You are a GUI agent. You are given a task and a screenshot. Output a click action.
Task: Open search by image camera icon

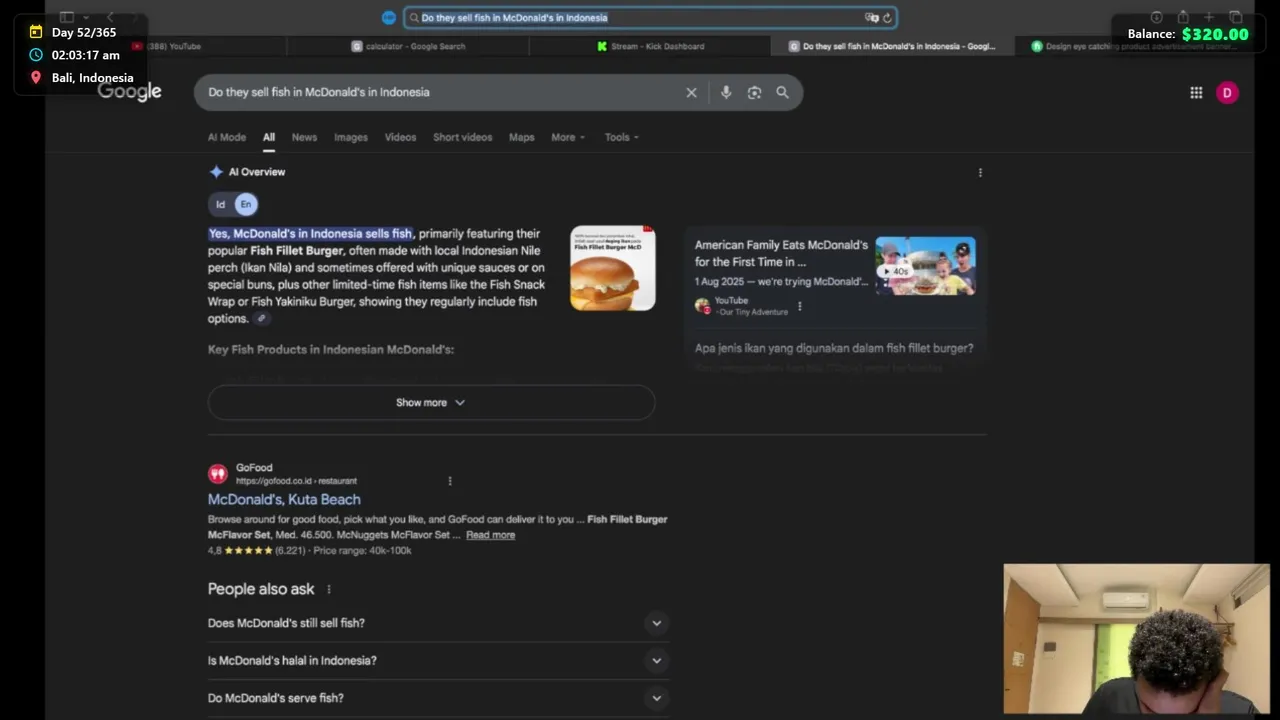[x=754, y=92]
